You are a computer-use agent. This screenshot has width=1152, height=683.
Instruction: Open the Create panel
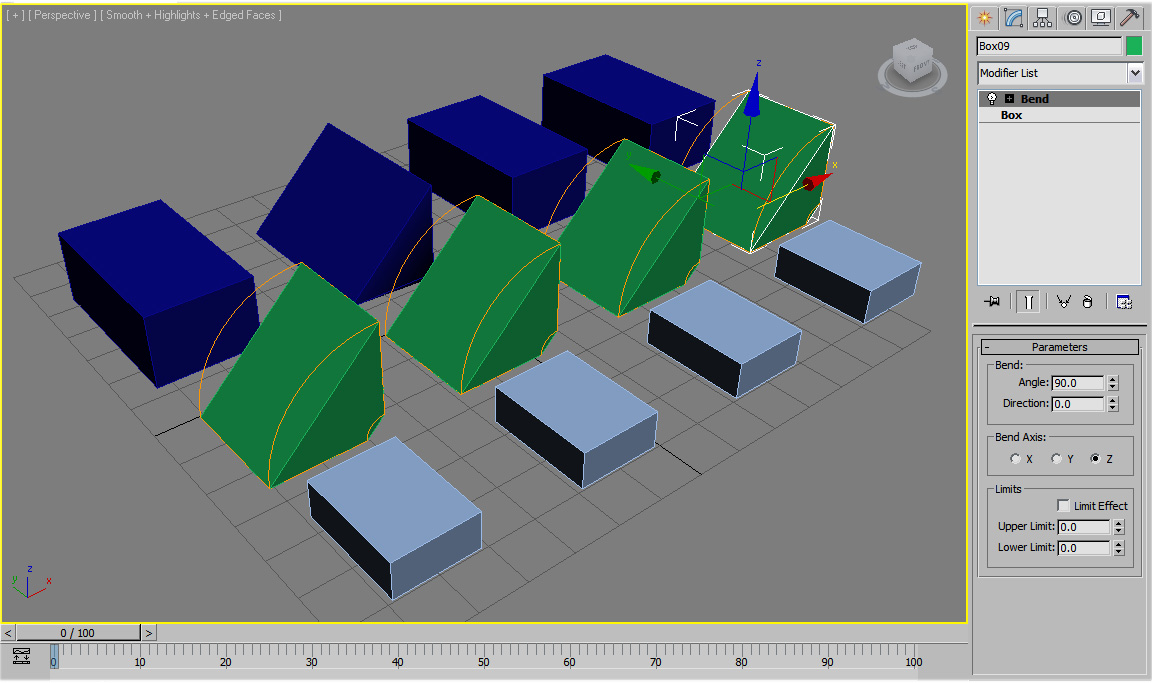(984, 17)
